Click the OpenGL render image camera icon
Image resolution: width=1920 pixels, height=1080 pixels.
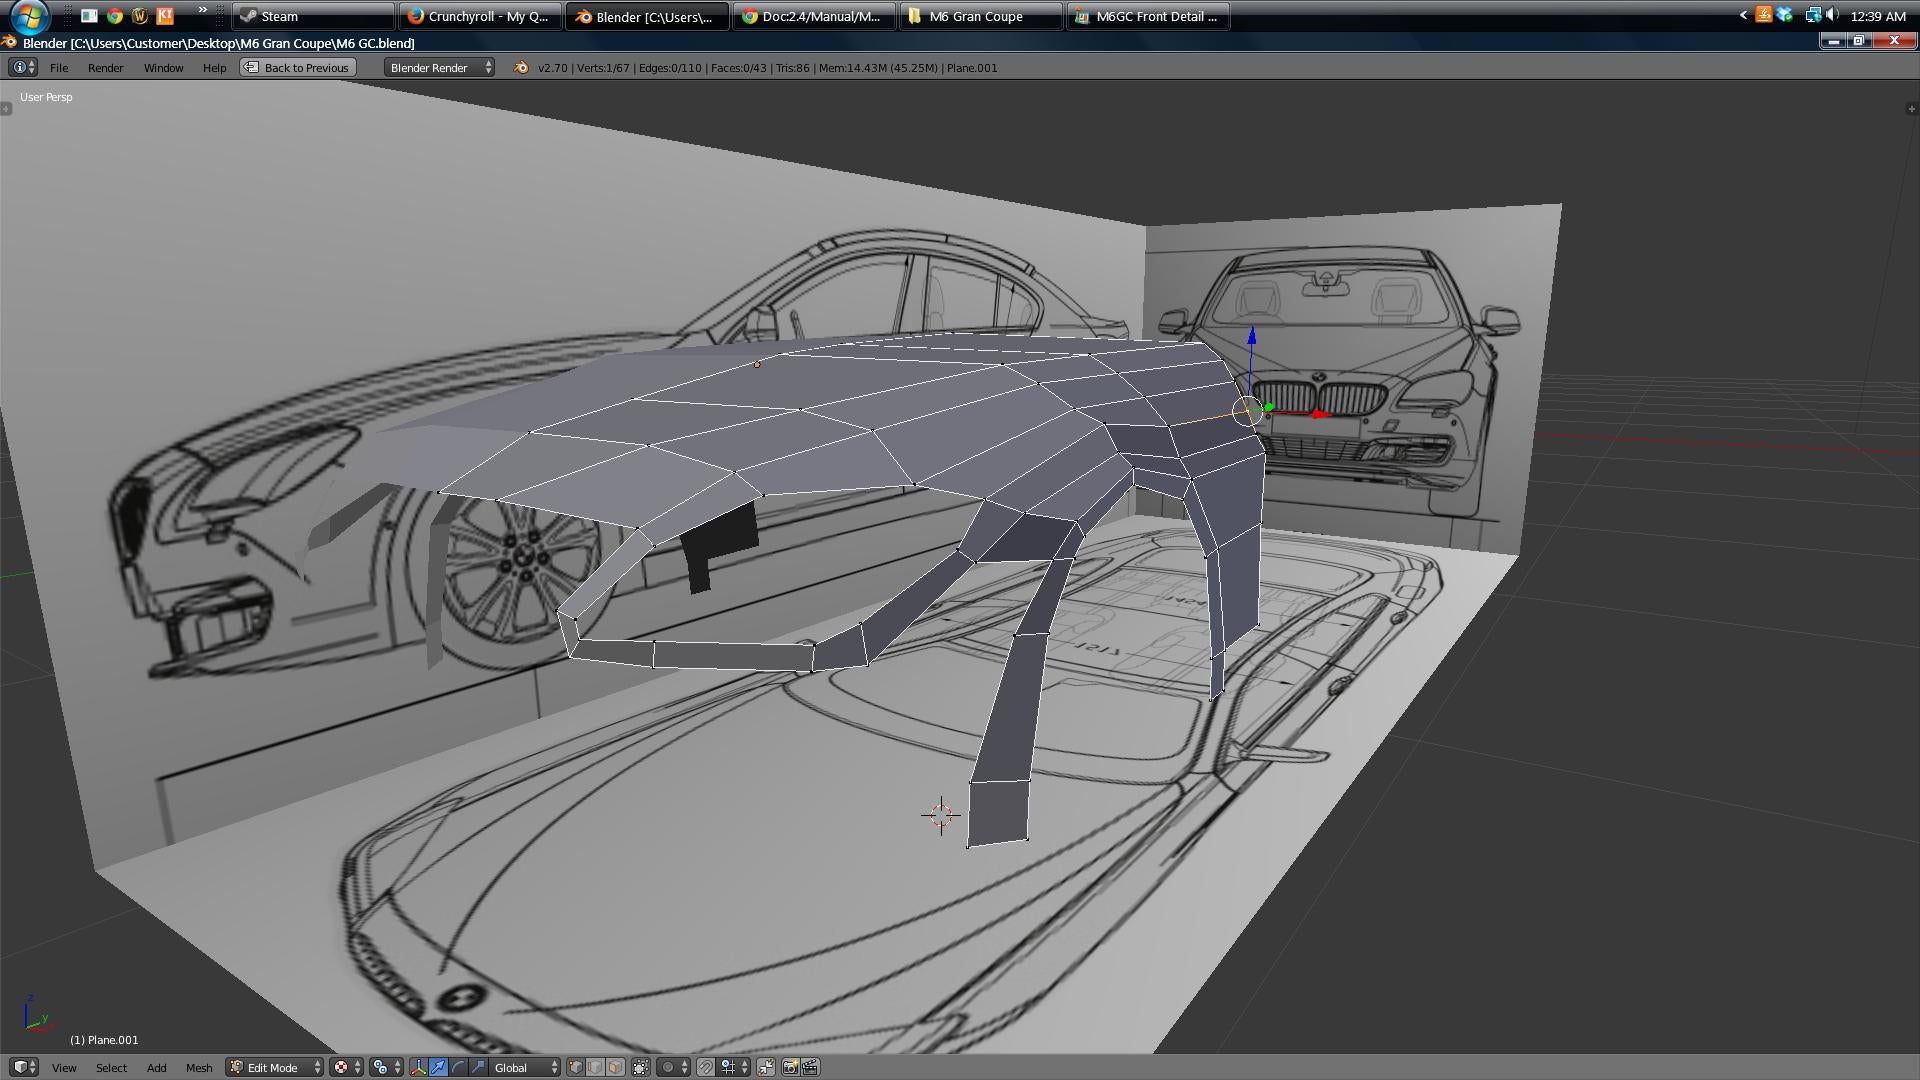790,1067
